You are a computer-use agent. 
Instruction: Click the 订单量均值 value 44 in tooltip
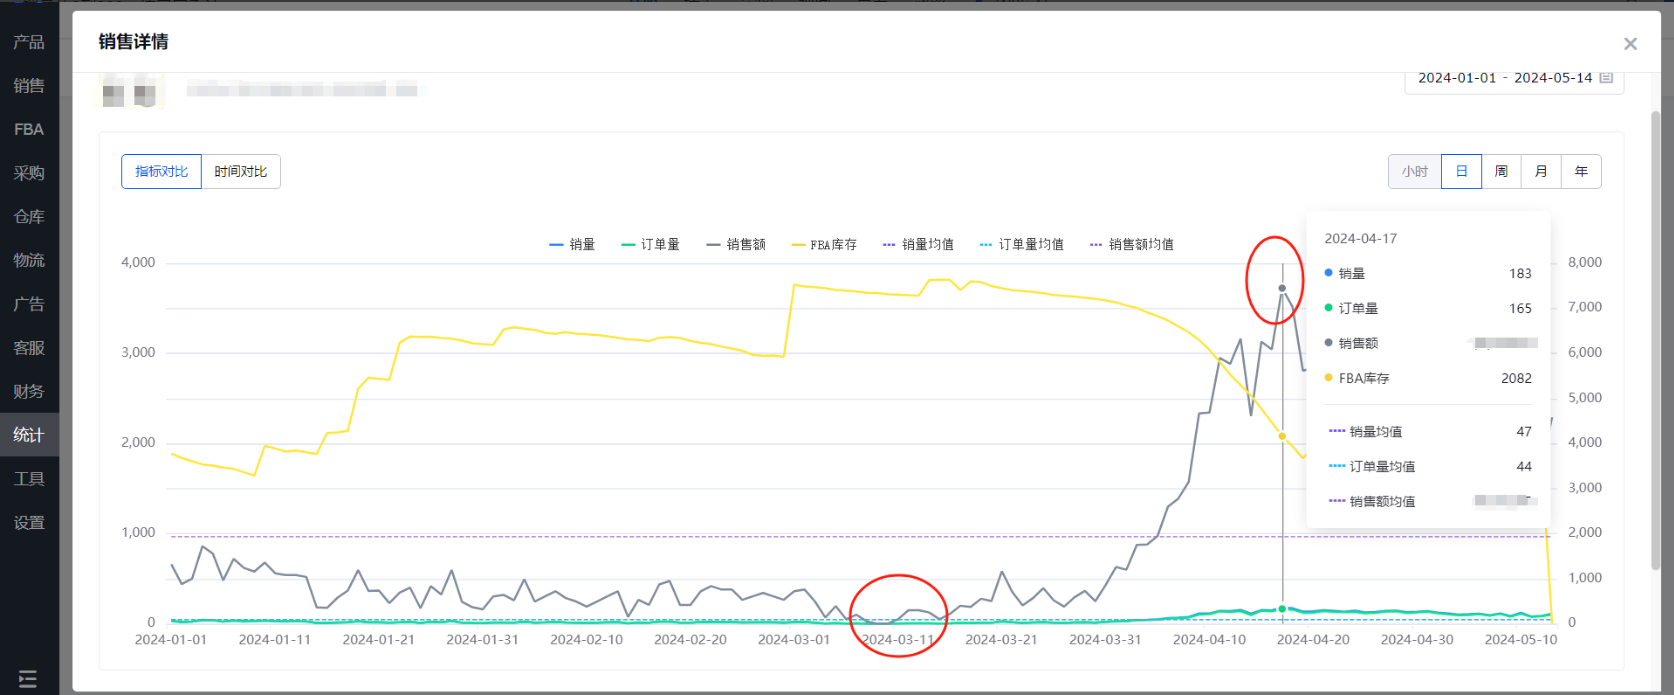click(1524, 466)
